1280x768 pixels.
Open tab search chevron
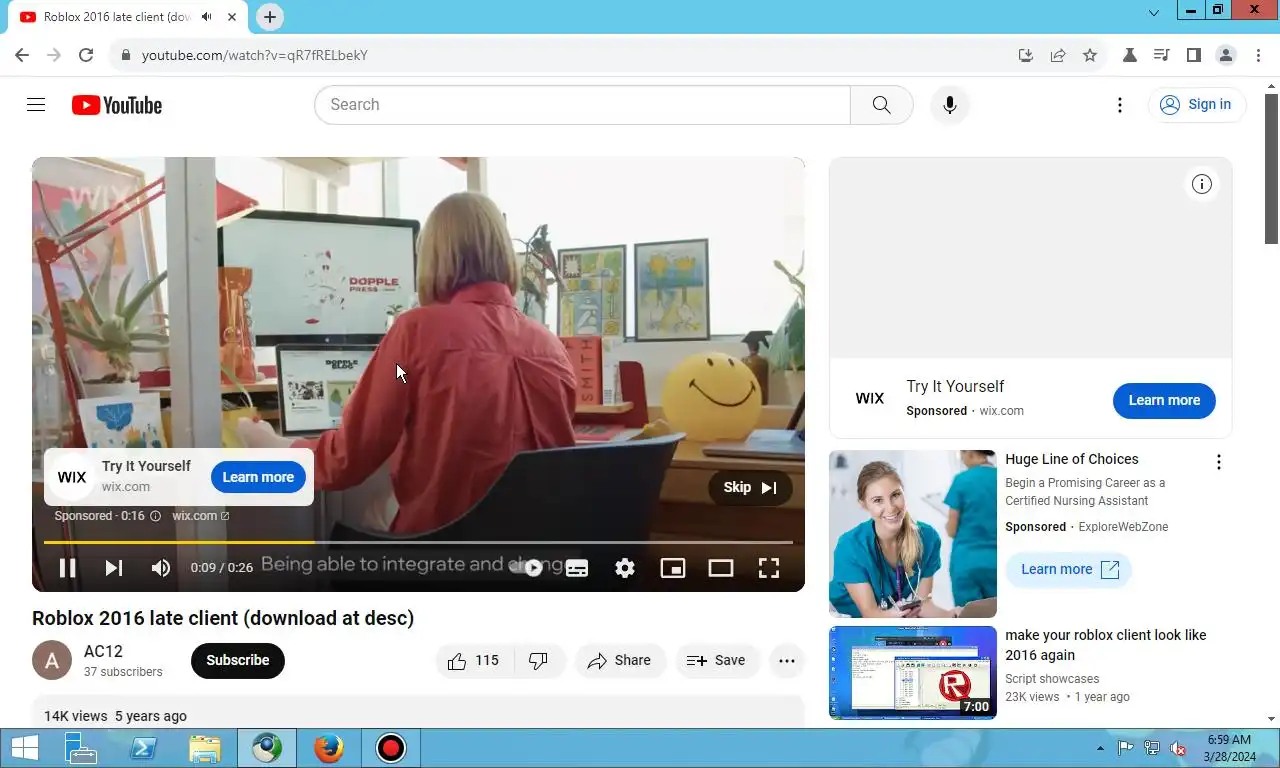tap(1153, 13)
